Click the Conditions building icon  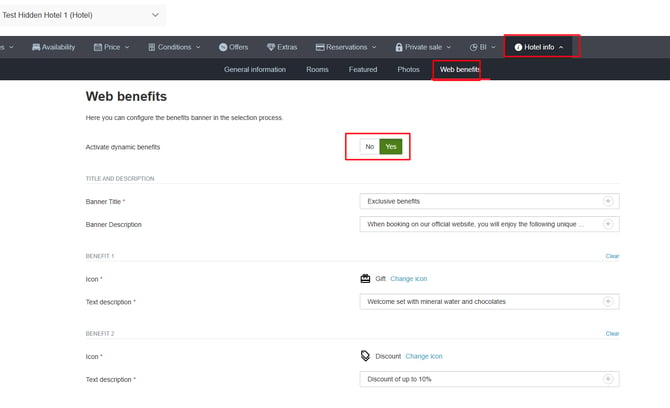152,47
